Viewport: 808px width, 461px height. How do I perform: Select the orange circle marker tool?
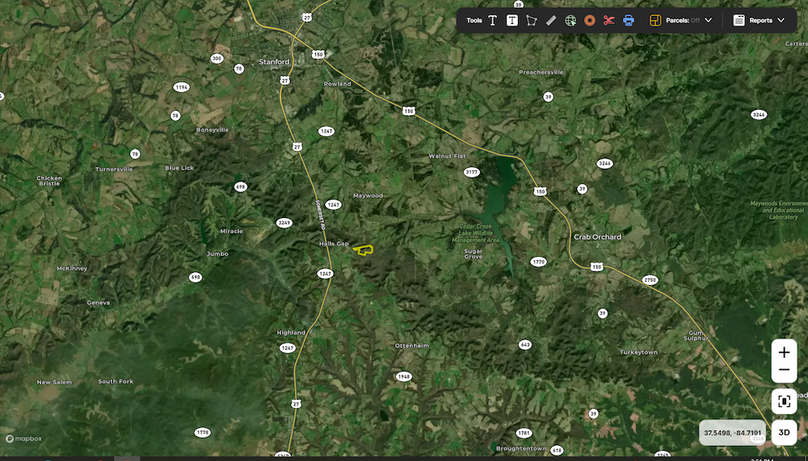(590, 20)
